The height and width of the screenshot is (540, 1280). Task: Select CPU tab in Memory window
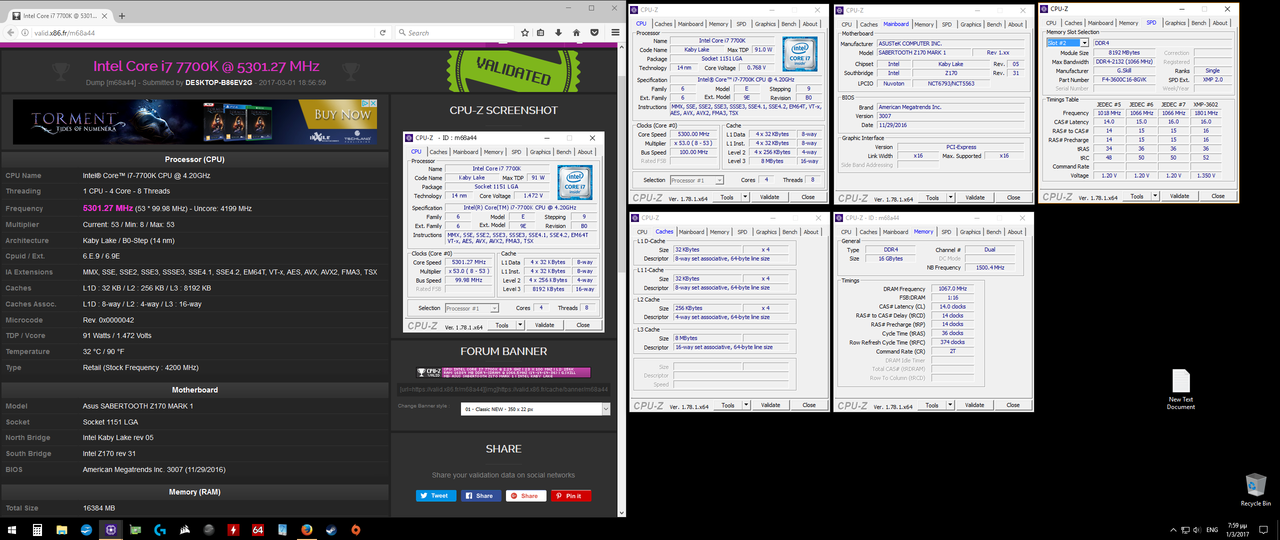coord(847,232)
